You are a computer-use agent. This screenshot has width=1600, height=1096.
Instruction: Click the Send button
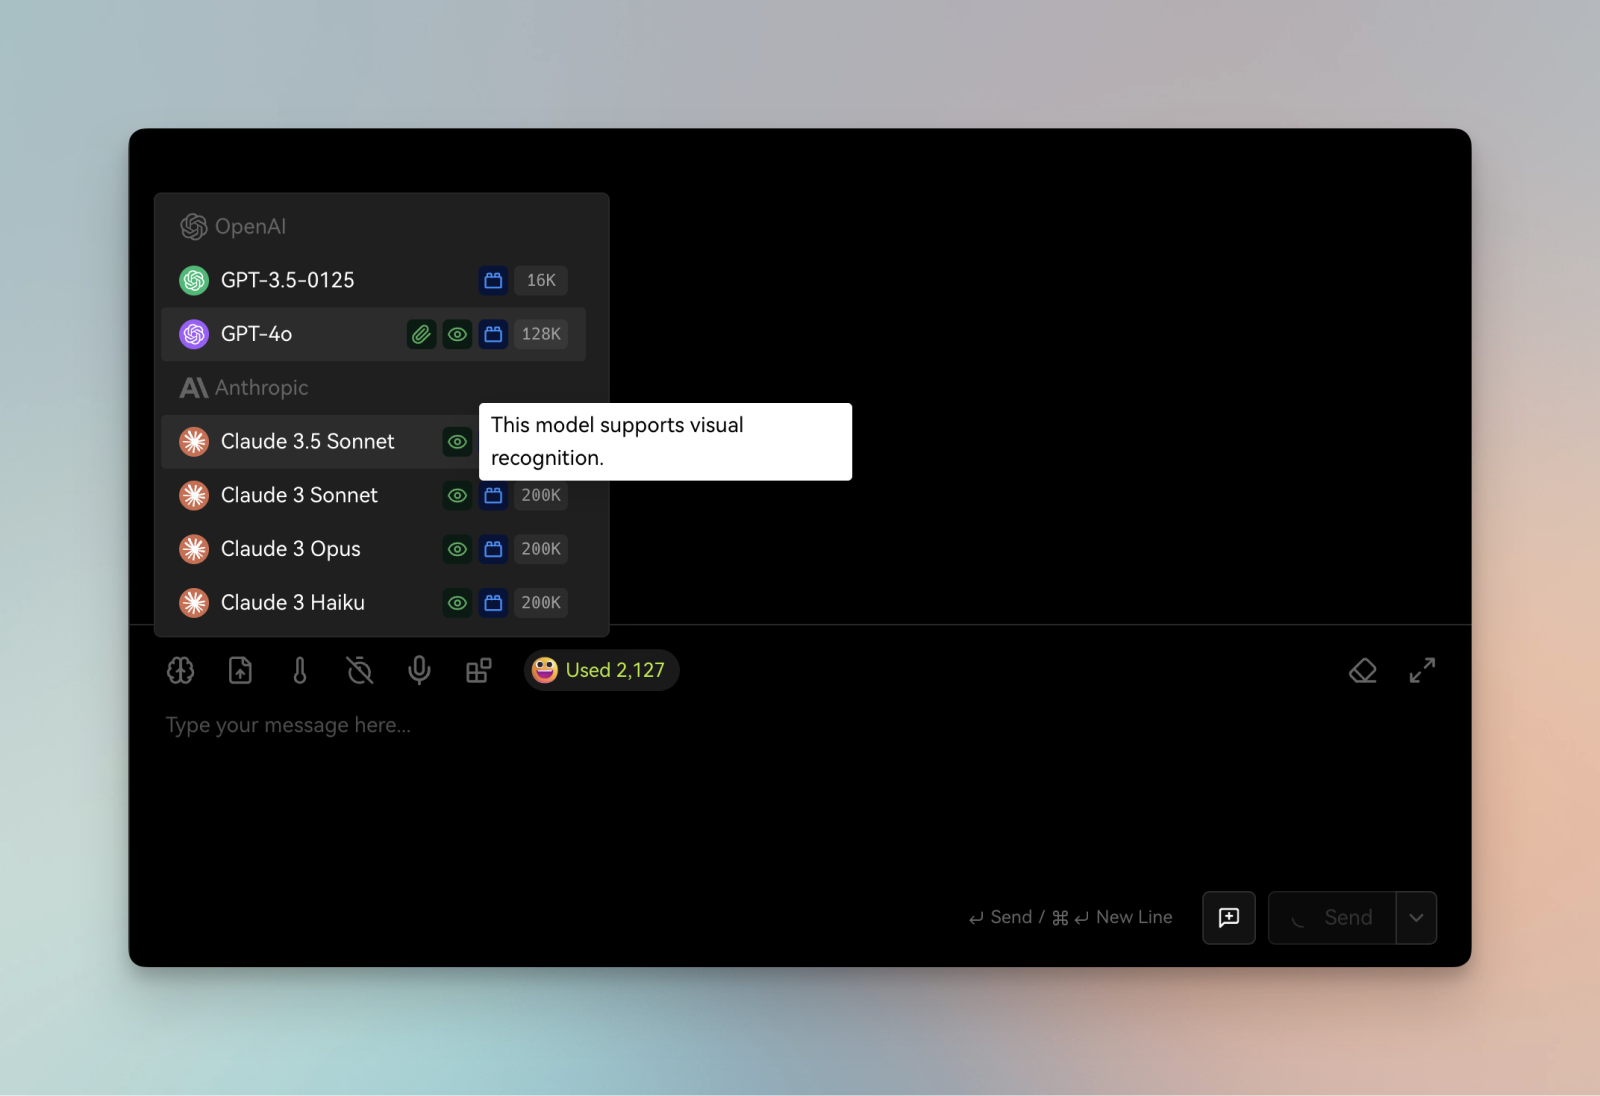point(1332,918)
